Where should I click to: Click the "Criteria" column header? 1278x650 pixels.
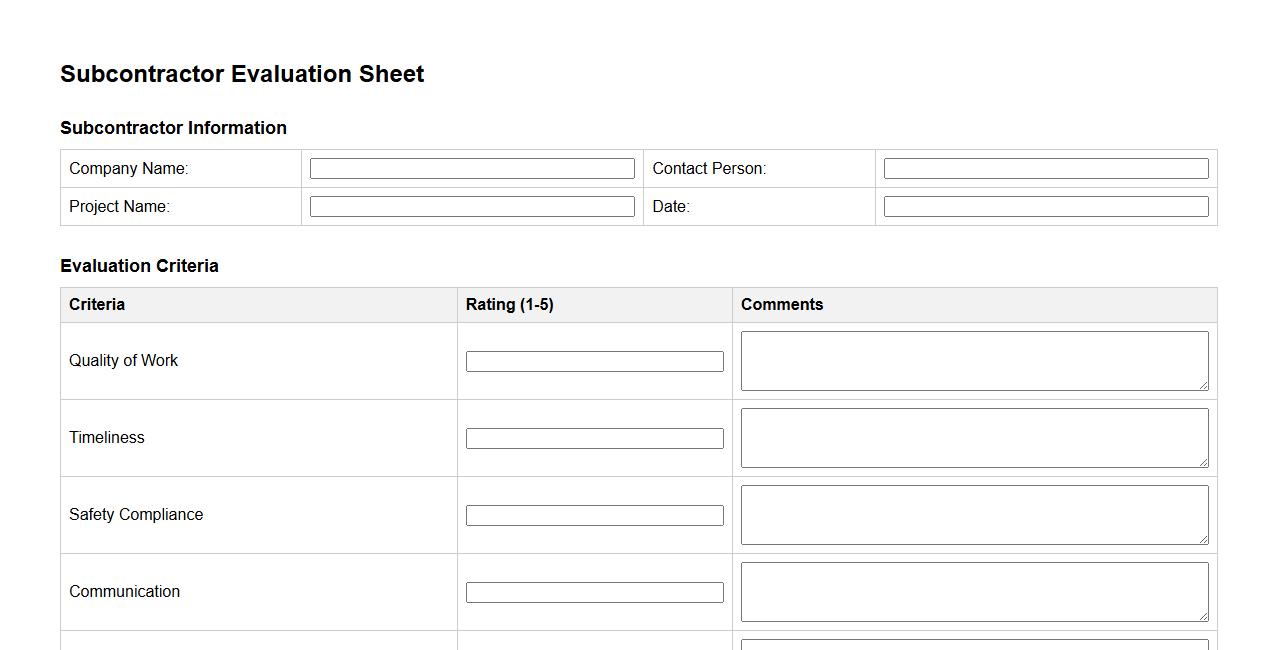[x=97, y=305]
